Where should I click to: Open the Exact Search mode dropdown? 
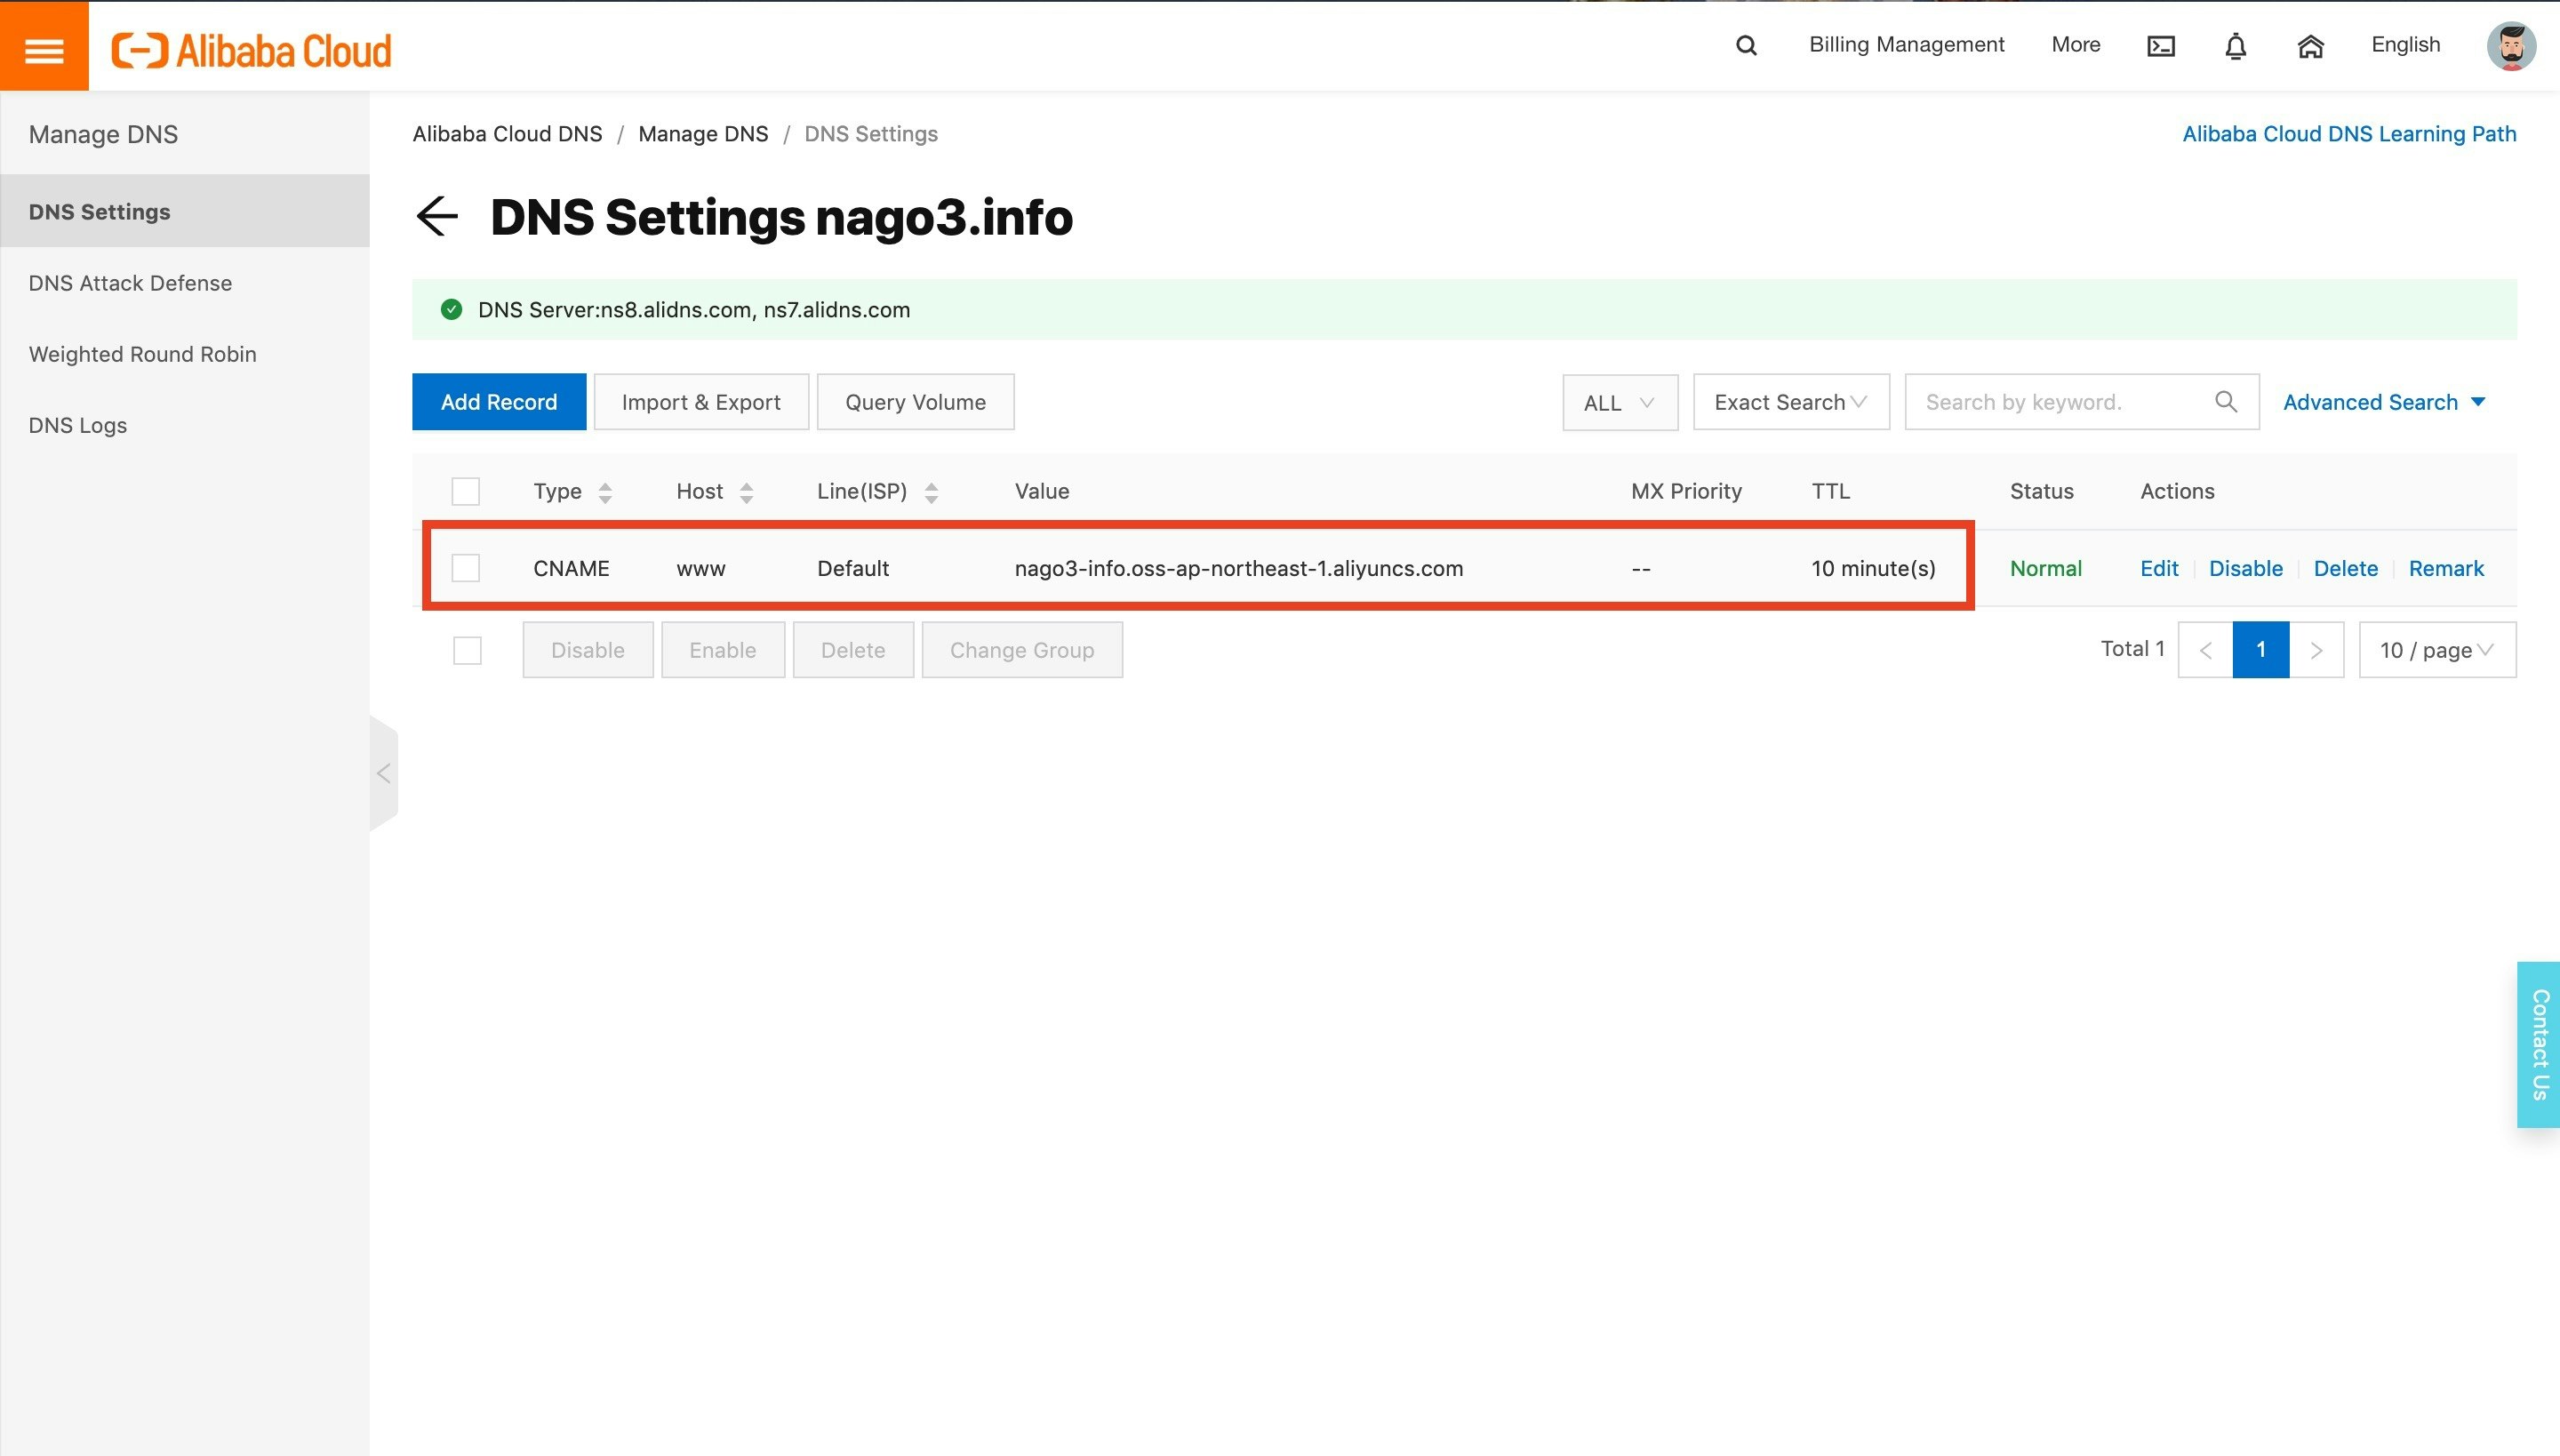tap(1791, 402)
